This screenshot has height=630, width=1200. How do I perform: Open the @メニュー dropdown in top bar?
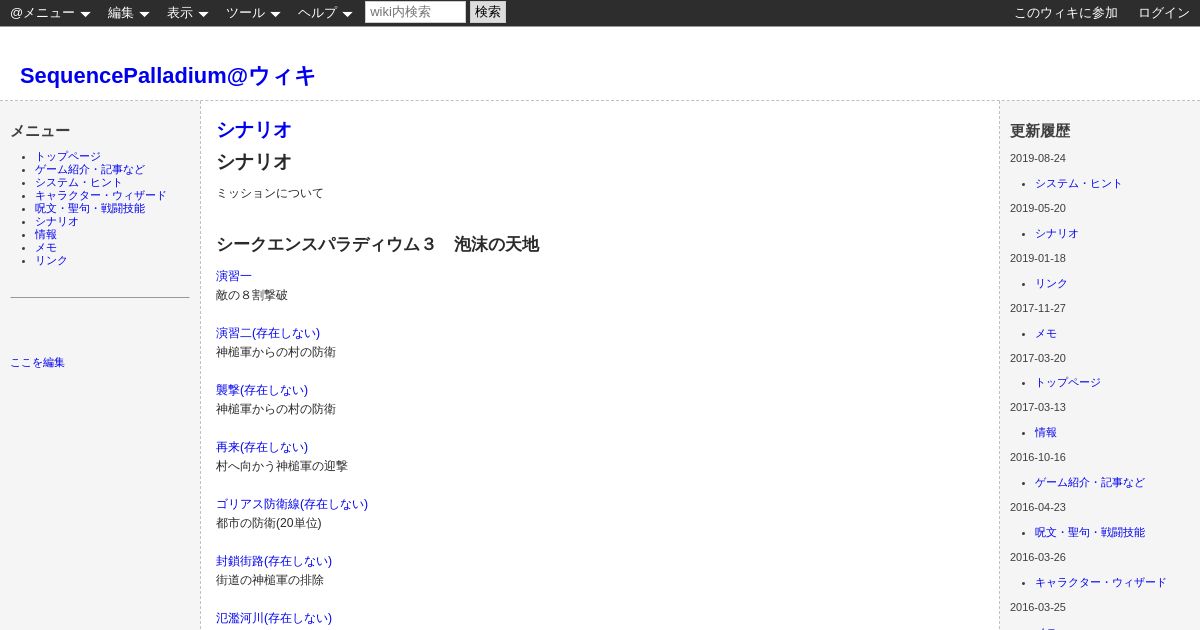50,13
